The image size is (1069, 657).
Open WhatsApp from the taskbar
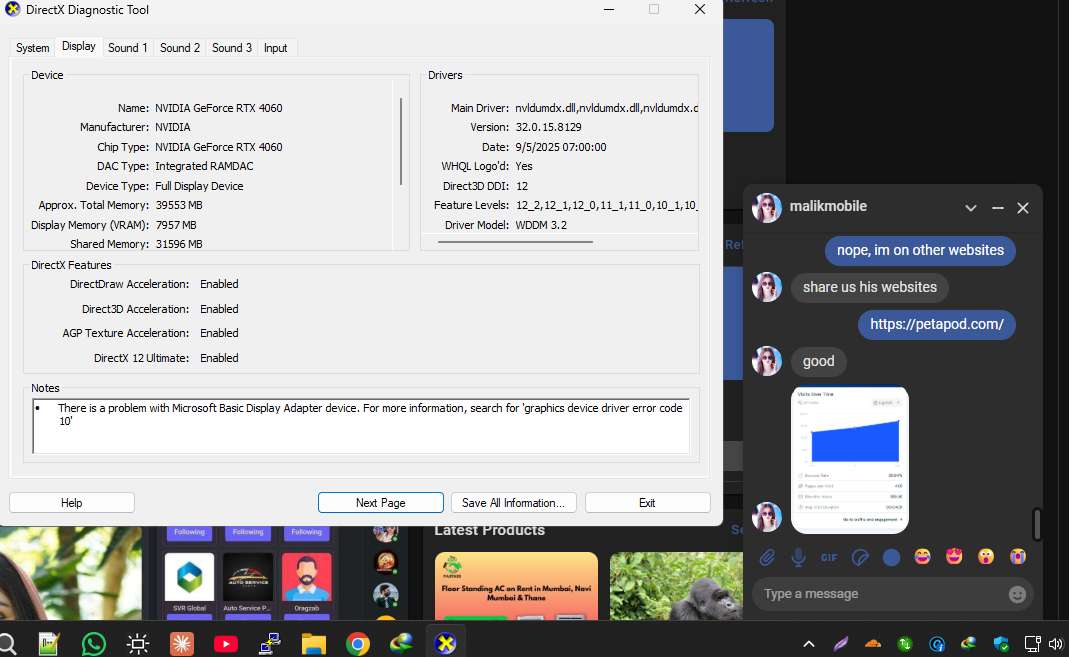(x=94, y=643)
